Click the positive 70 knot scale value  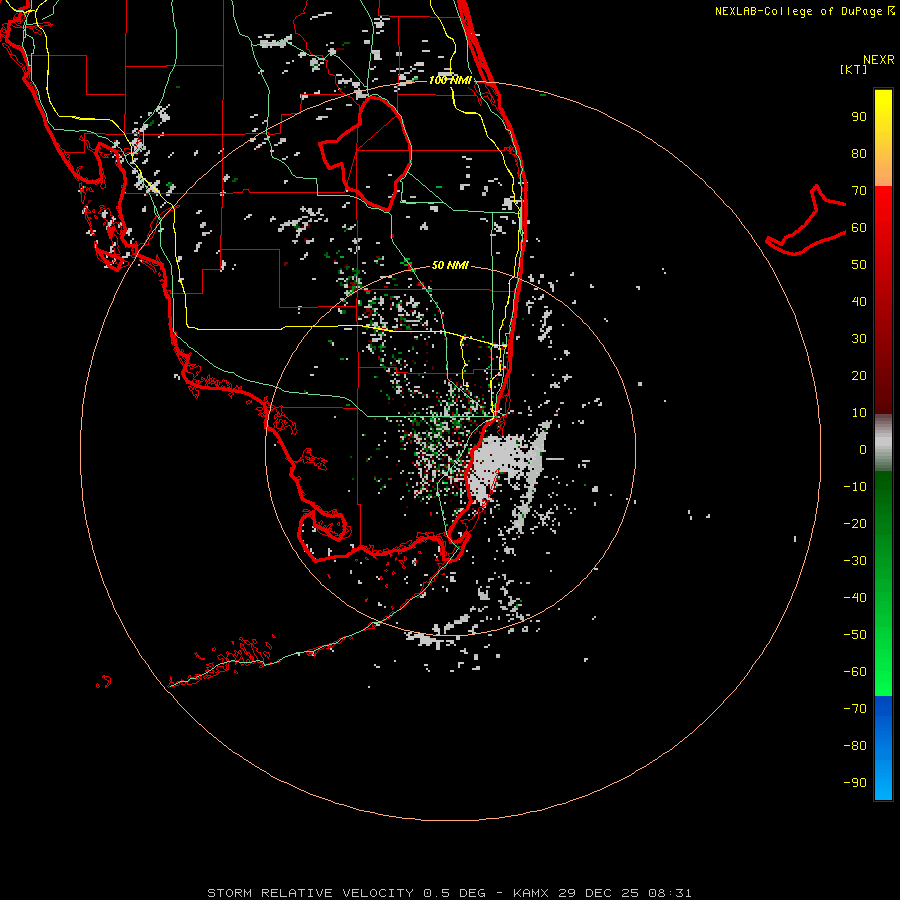click(859, 191)
